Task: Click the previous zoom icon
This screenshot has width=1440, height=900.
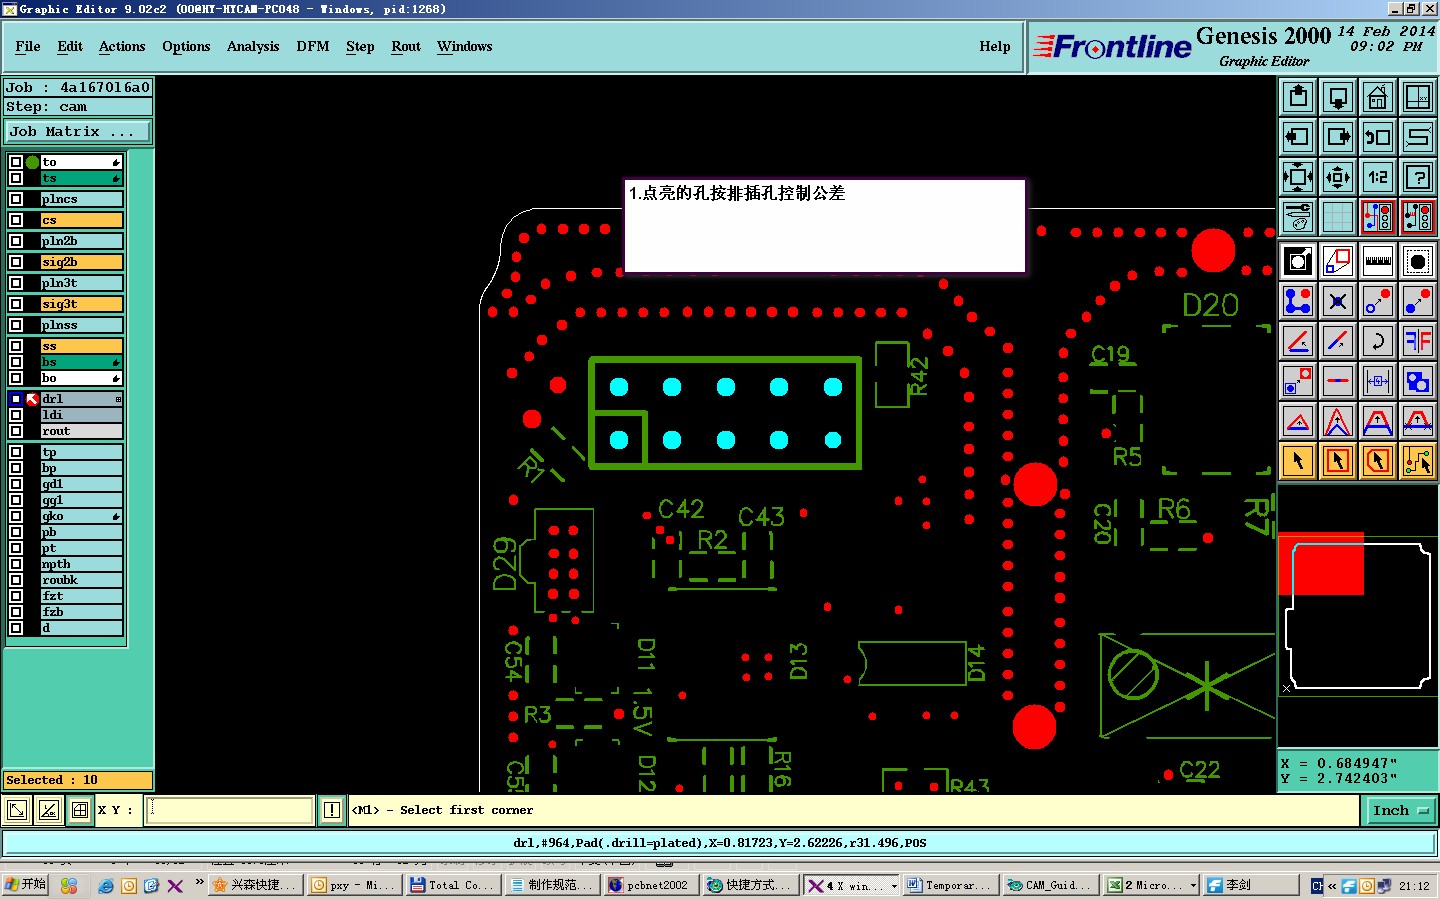Action: click(x=1378, y=137)
